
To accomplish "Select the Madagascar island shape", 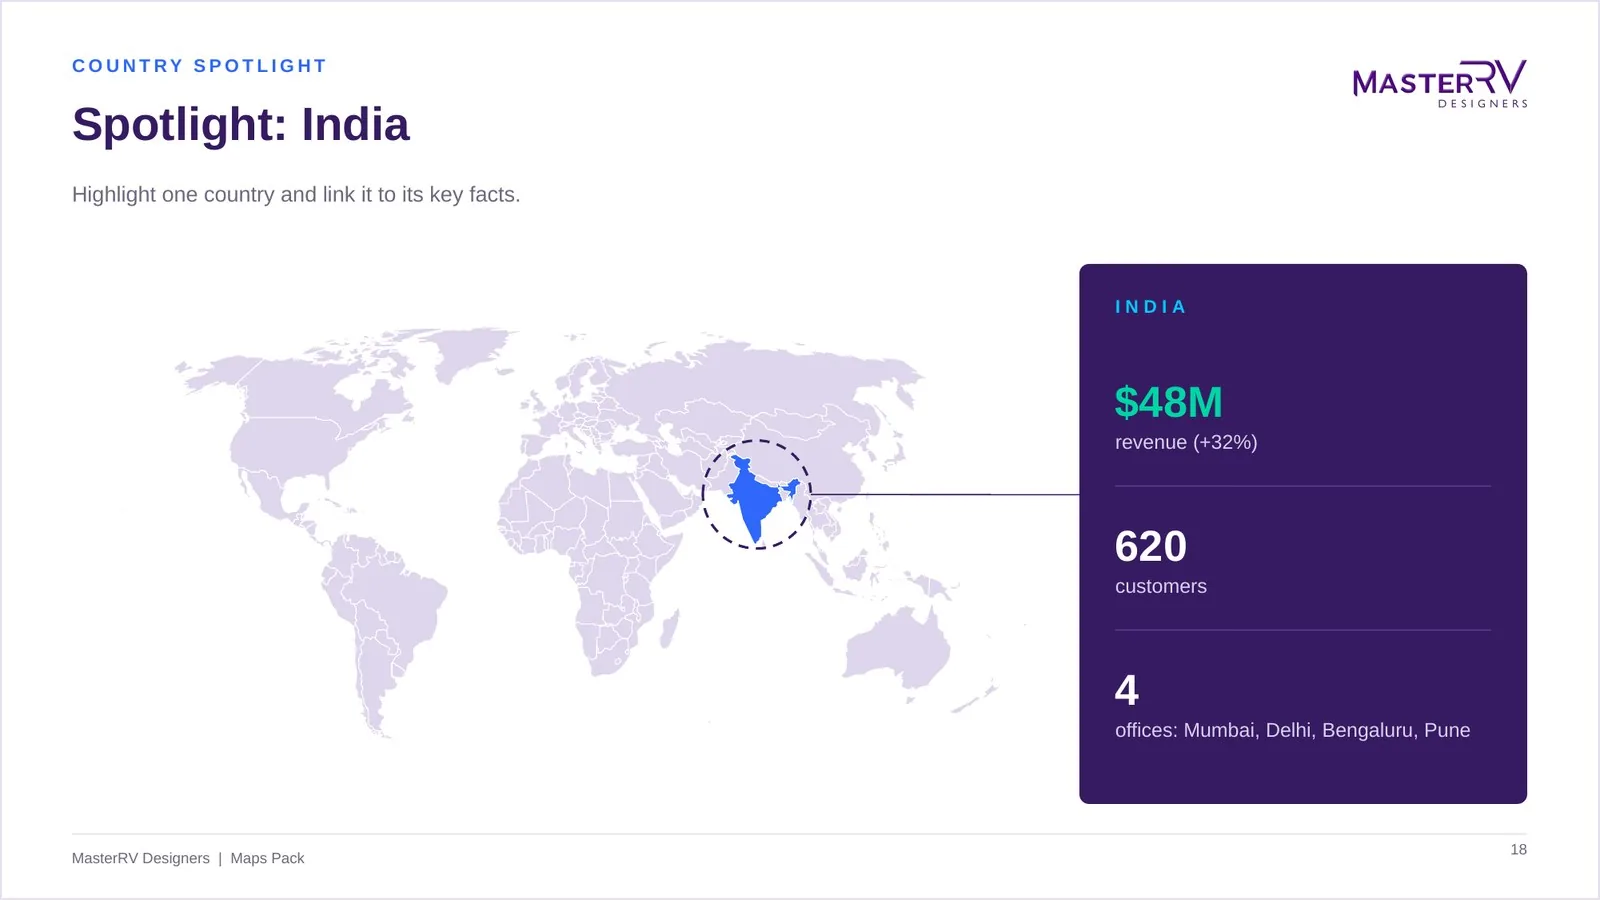I will pos(670,628).
